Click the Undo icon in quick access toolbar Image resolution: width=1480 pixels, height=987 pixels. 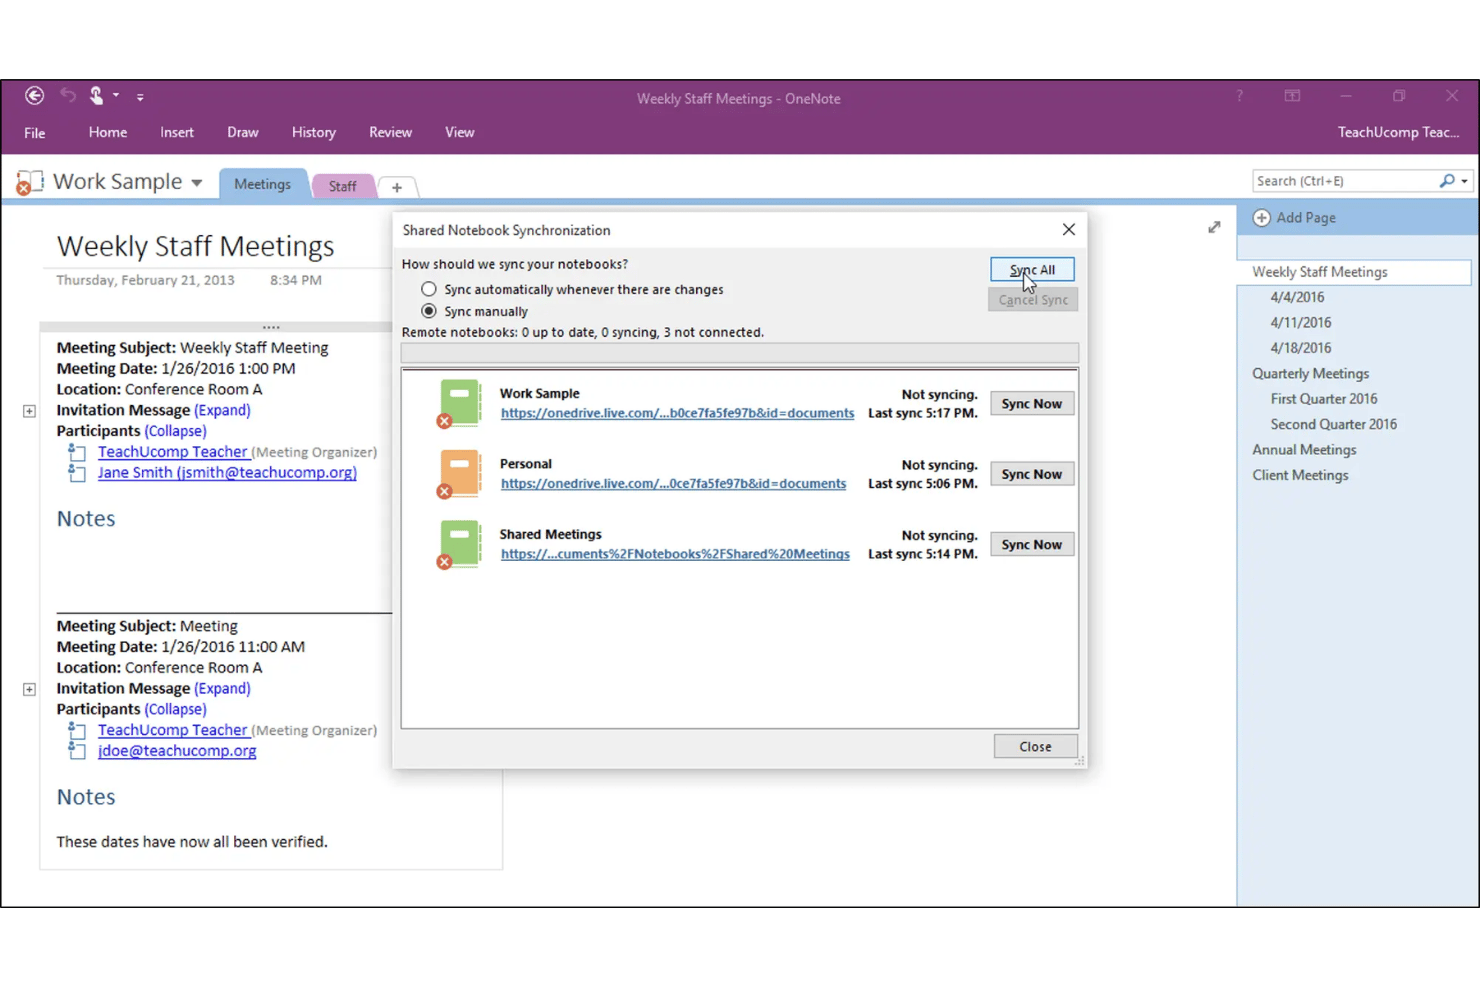click(68, 96)
